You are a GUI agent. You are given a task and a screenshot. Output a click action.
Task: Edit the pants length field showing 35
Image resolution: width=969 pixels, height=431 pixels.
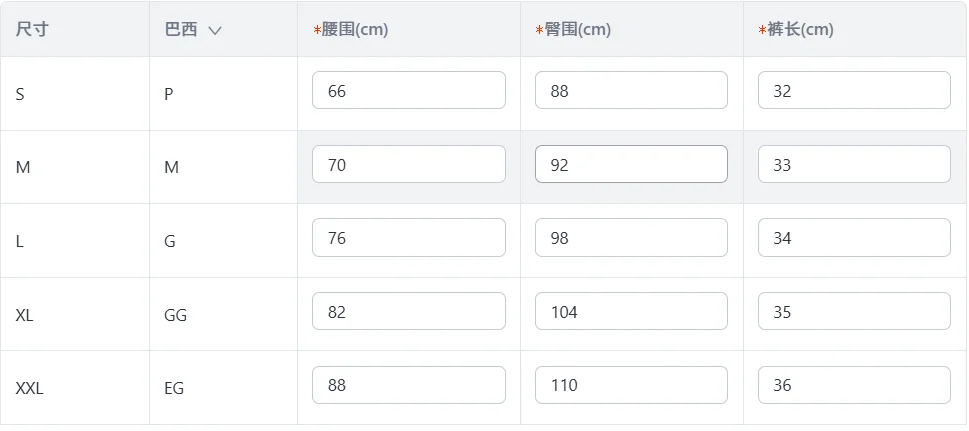[x=853, y=312]
